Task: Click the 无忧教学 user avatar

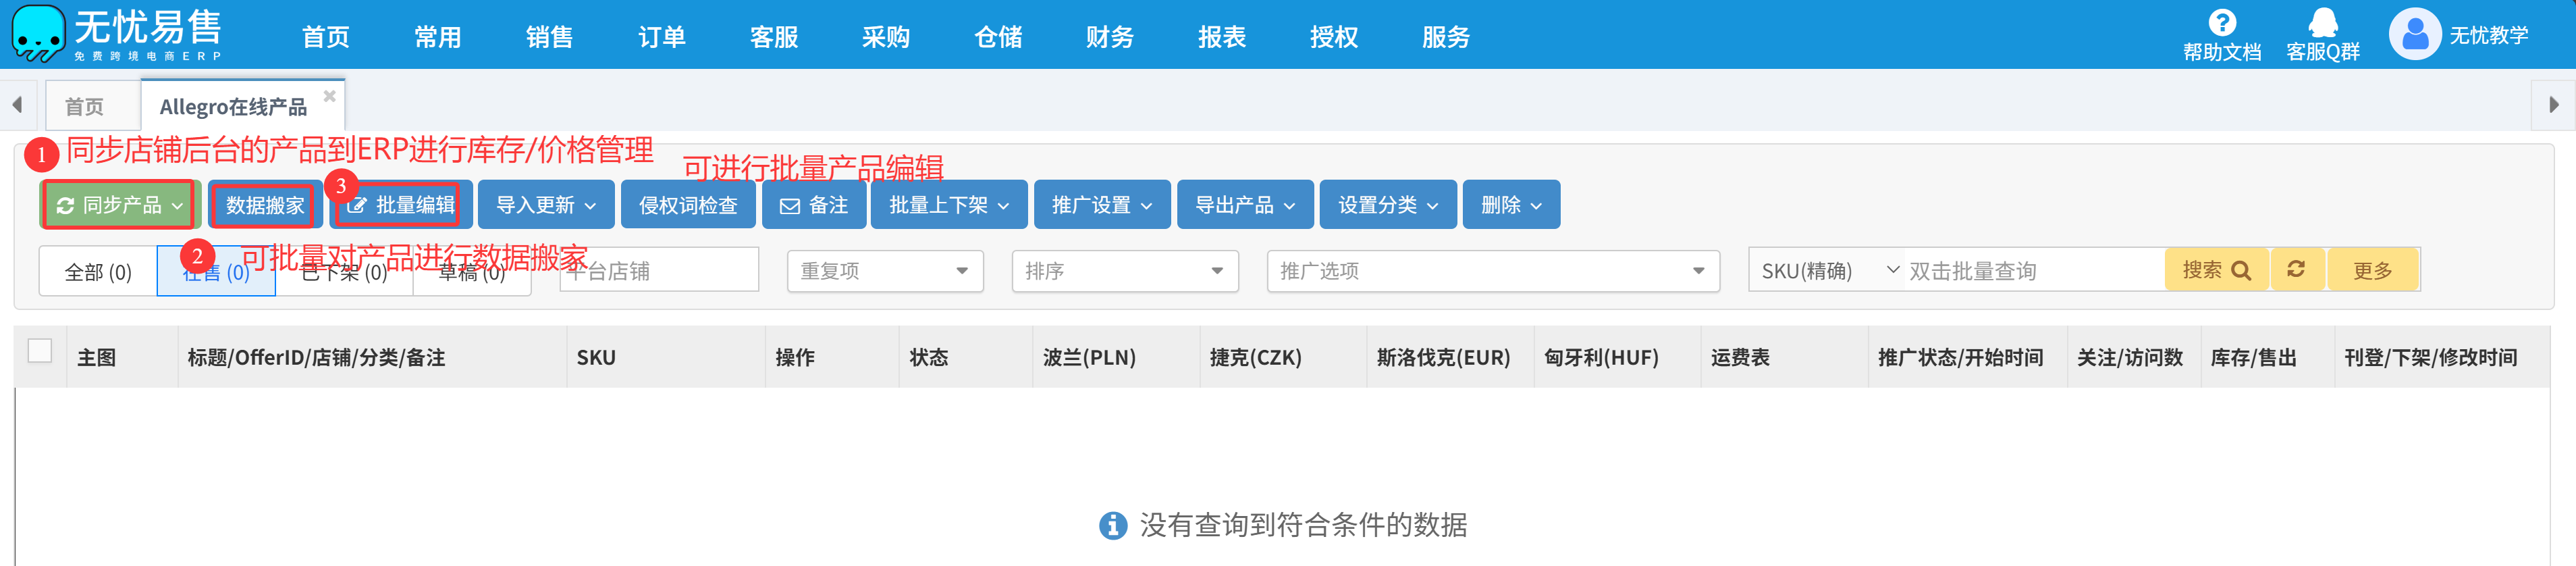Action: tap(2415, 34)
